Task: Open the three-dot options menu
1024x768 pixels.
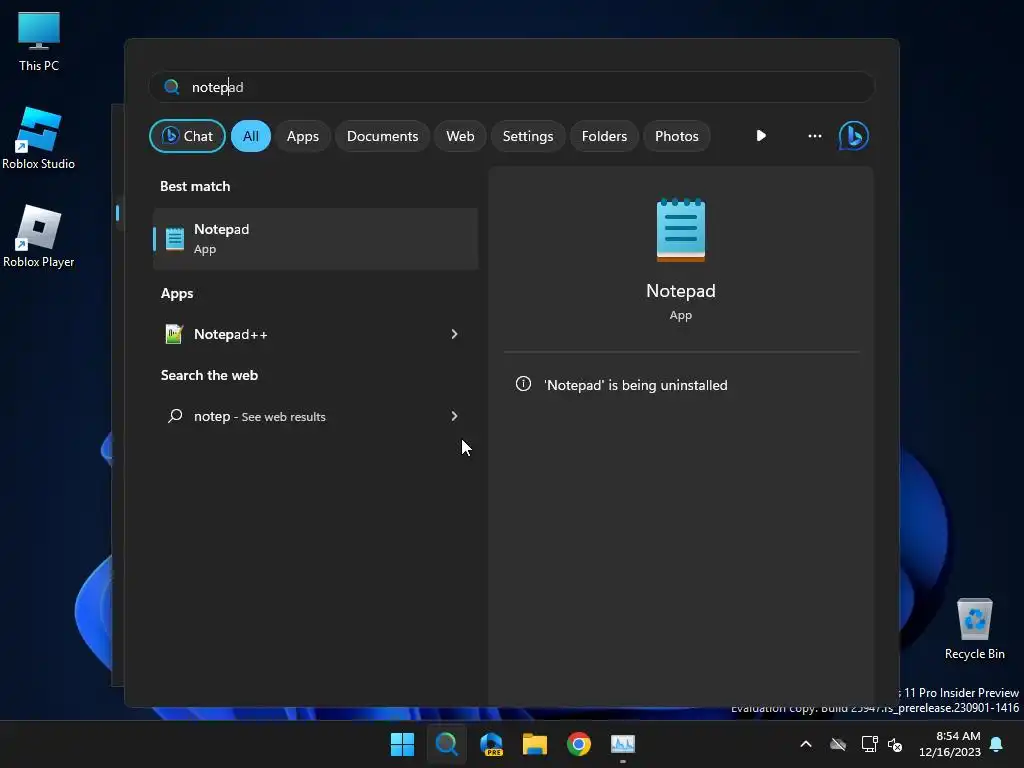Action: [x=814, y=136]
